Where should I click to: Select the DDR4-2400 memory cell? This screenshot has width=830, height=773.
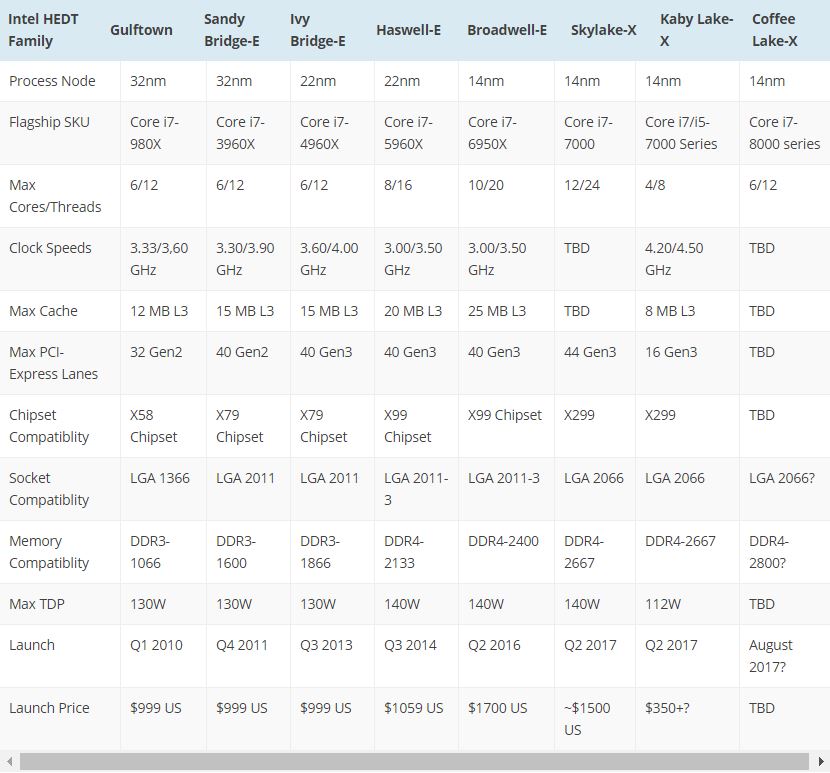(x=503, y=541)
